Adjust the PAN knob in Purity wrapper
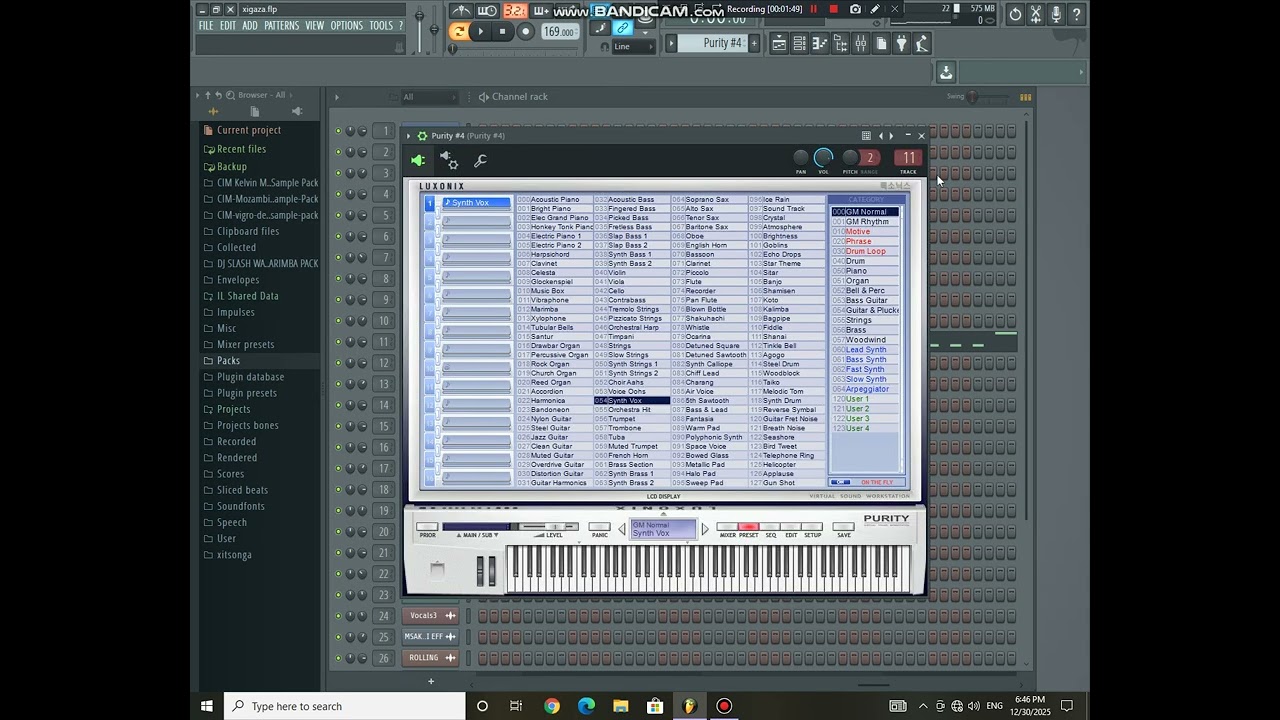 [x=801, y=158]
